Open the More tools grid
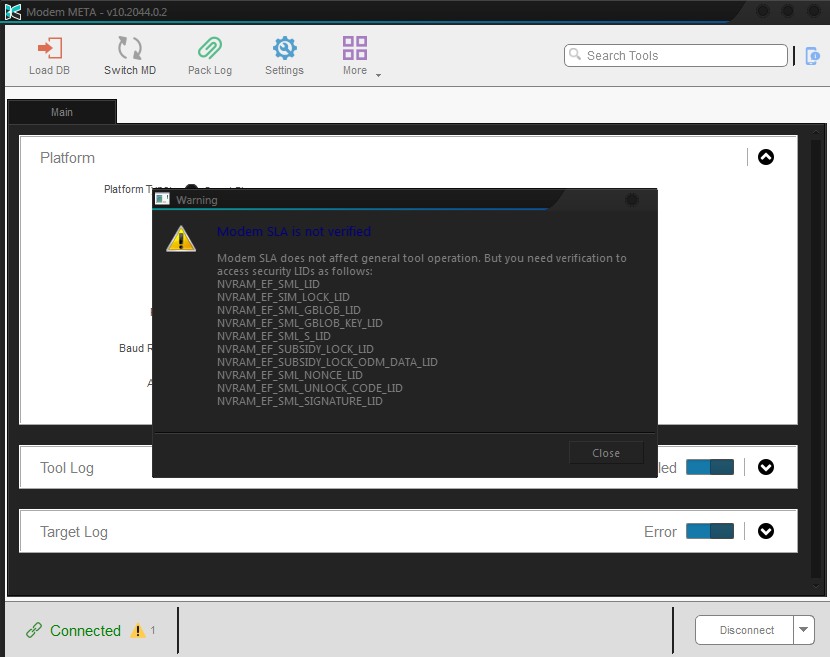This screenshot has height=657, width=830. [x=355, y=48]
